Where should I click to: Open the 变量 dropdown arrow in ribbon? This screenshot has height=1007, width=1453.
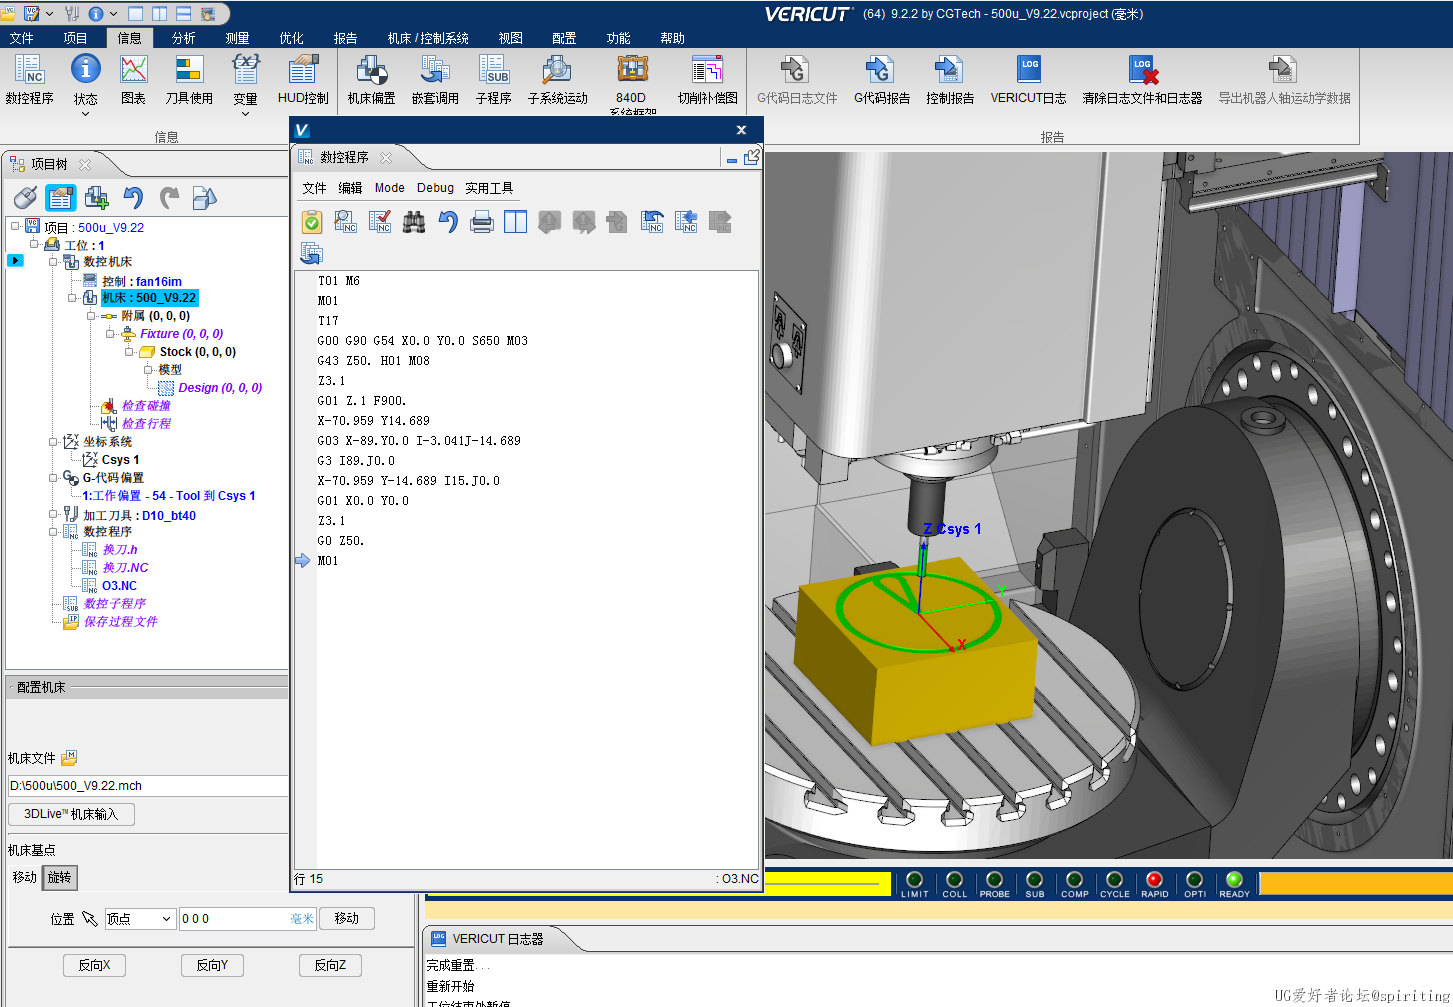tap(245, 114)
